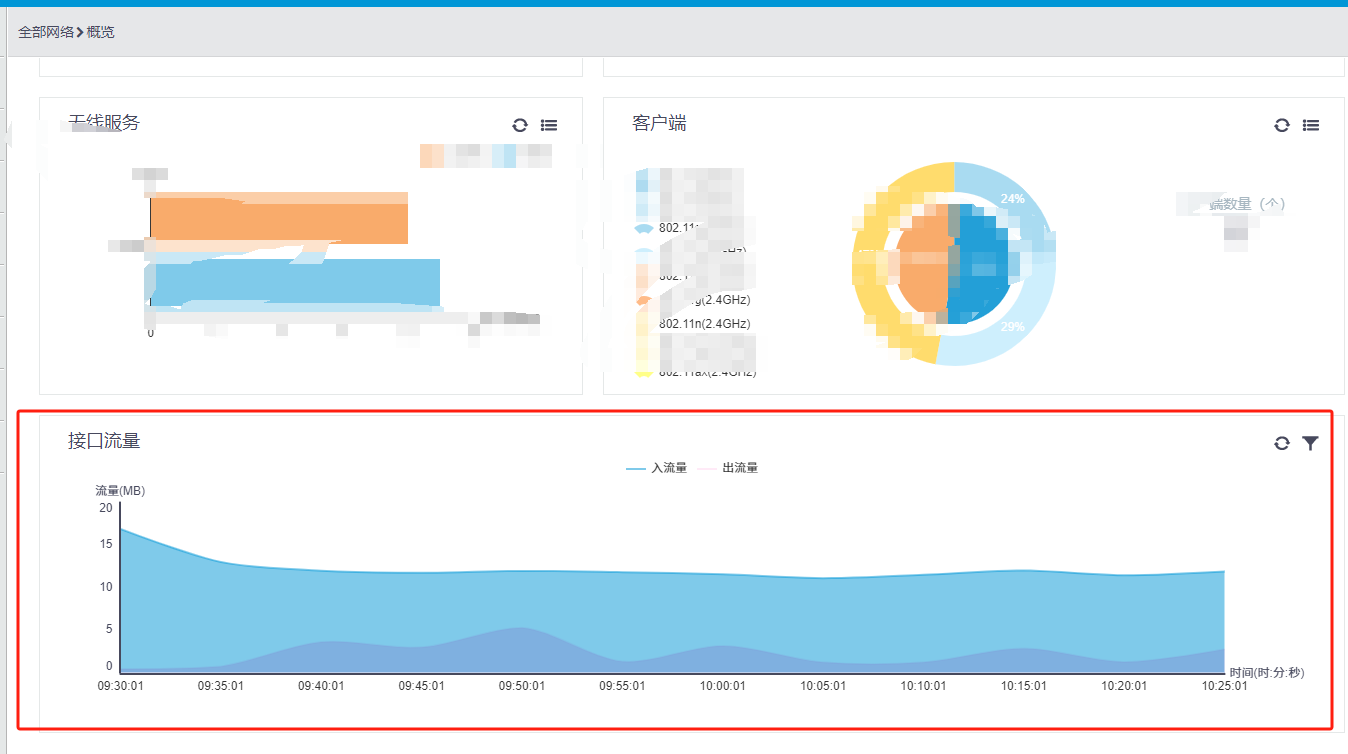Toggle the 802.11n(2.4GHz) legend entry
This screenshot has height=754, width=1348.
tap(694, 324)
